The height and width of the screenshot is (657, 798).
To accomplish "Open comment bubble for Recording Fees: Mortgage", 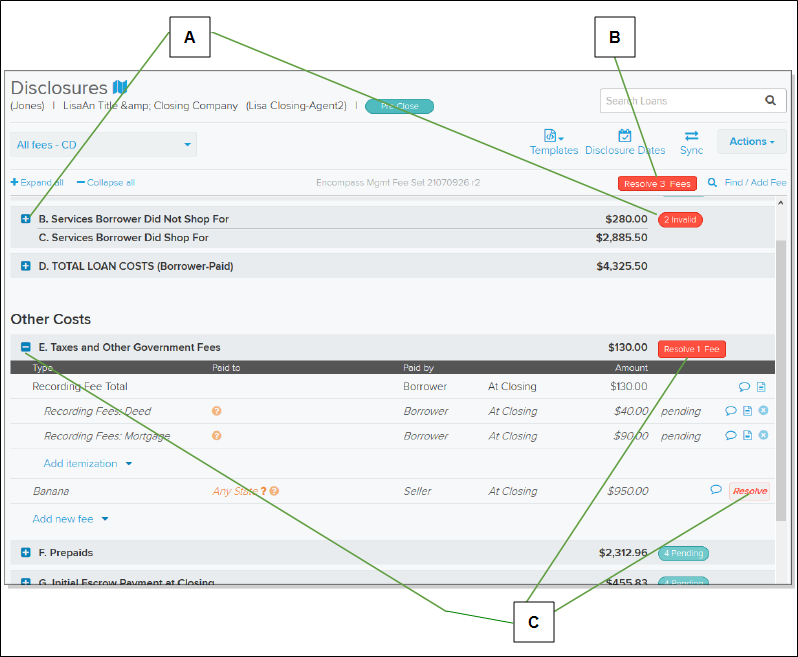I will (x=731, y=435).
